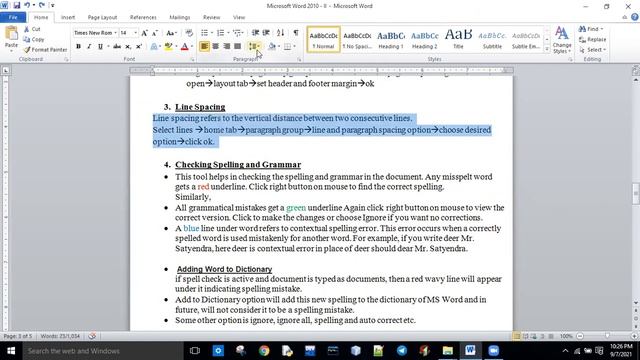This screenshot has height=360, width=640.
Task: Apply the Title style
Action: click(x=458, y=39)
